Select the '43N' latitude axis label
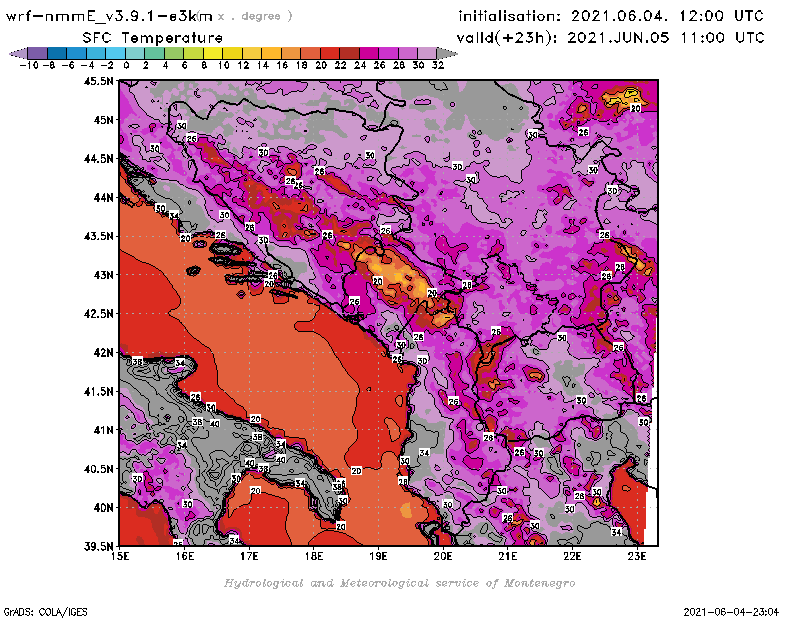Image resolution: width=800 pixels, height=618 pixels. tap(104, 275)
